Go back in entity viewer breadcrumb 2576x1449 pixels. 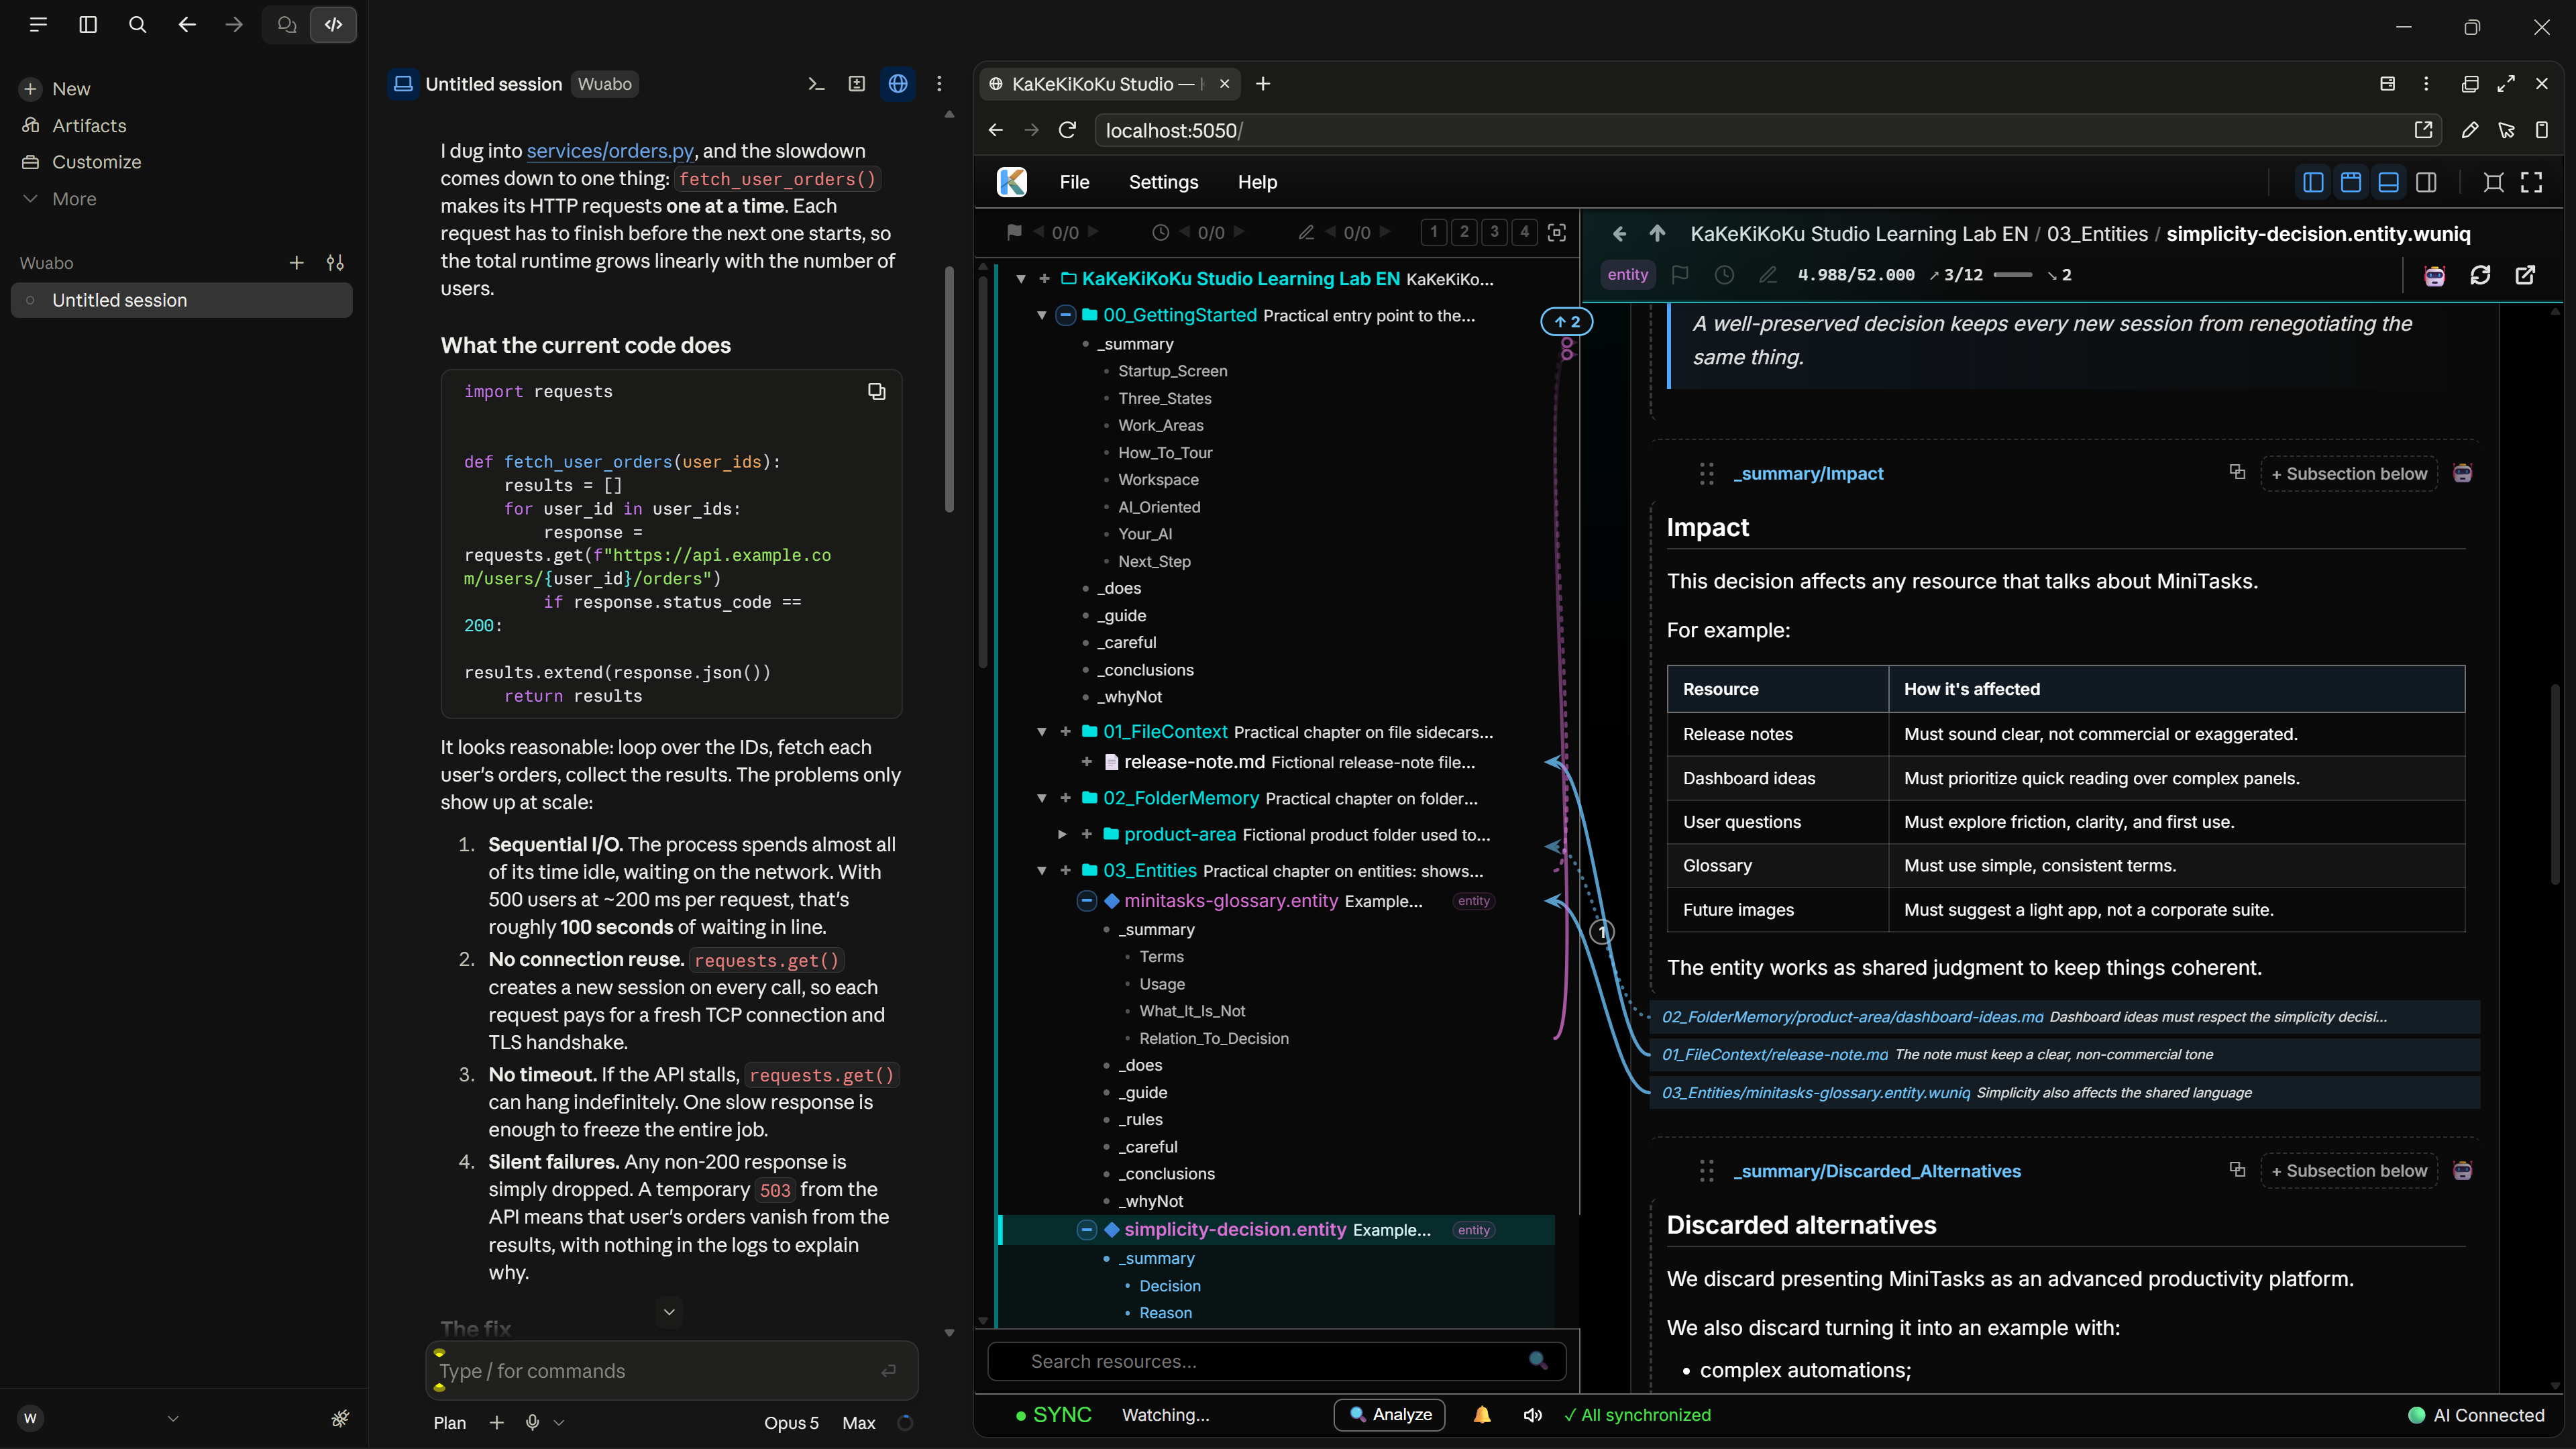[x=1620, y=233]
